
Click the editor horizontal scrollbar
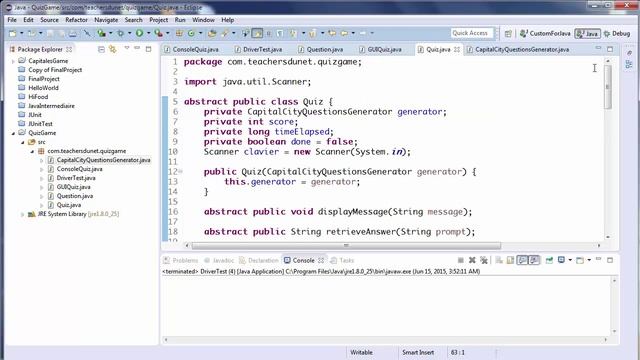[346, 245]
